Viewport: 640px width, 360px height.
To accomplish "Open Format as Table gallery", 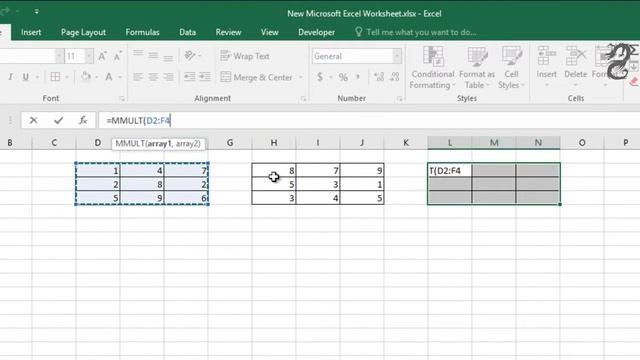I will click(476, 67).
